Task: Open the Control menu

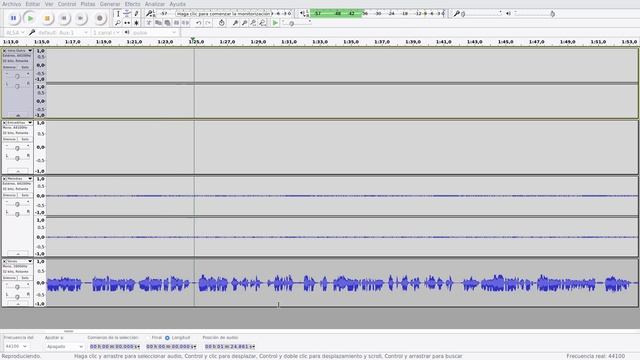Action: click(67, 4)
